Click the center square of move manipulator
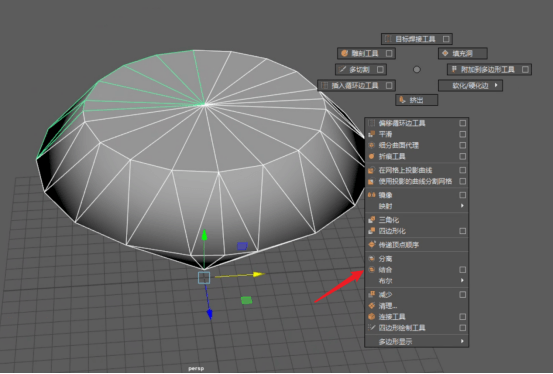Image resolution: width=553 pixels, height=374 pixels. 204,278
